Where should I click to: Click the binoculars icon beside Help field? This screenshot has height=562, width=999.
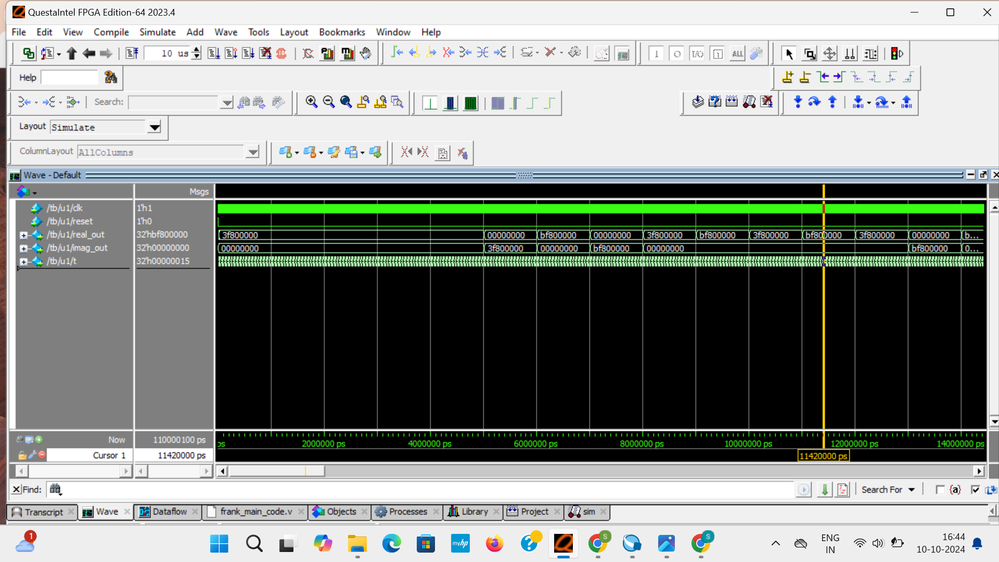coord(111,77)
